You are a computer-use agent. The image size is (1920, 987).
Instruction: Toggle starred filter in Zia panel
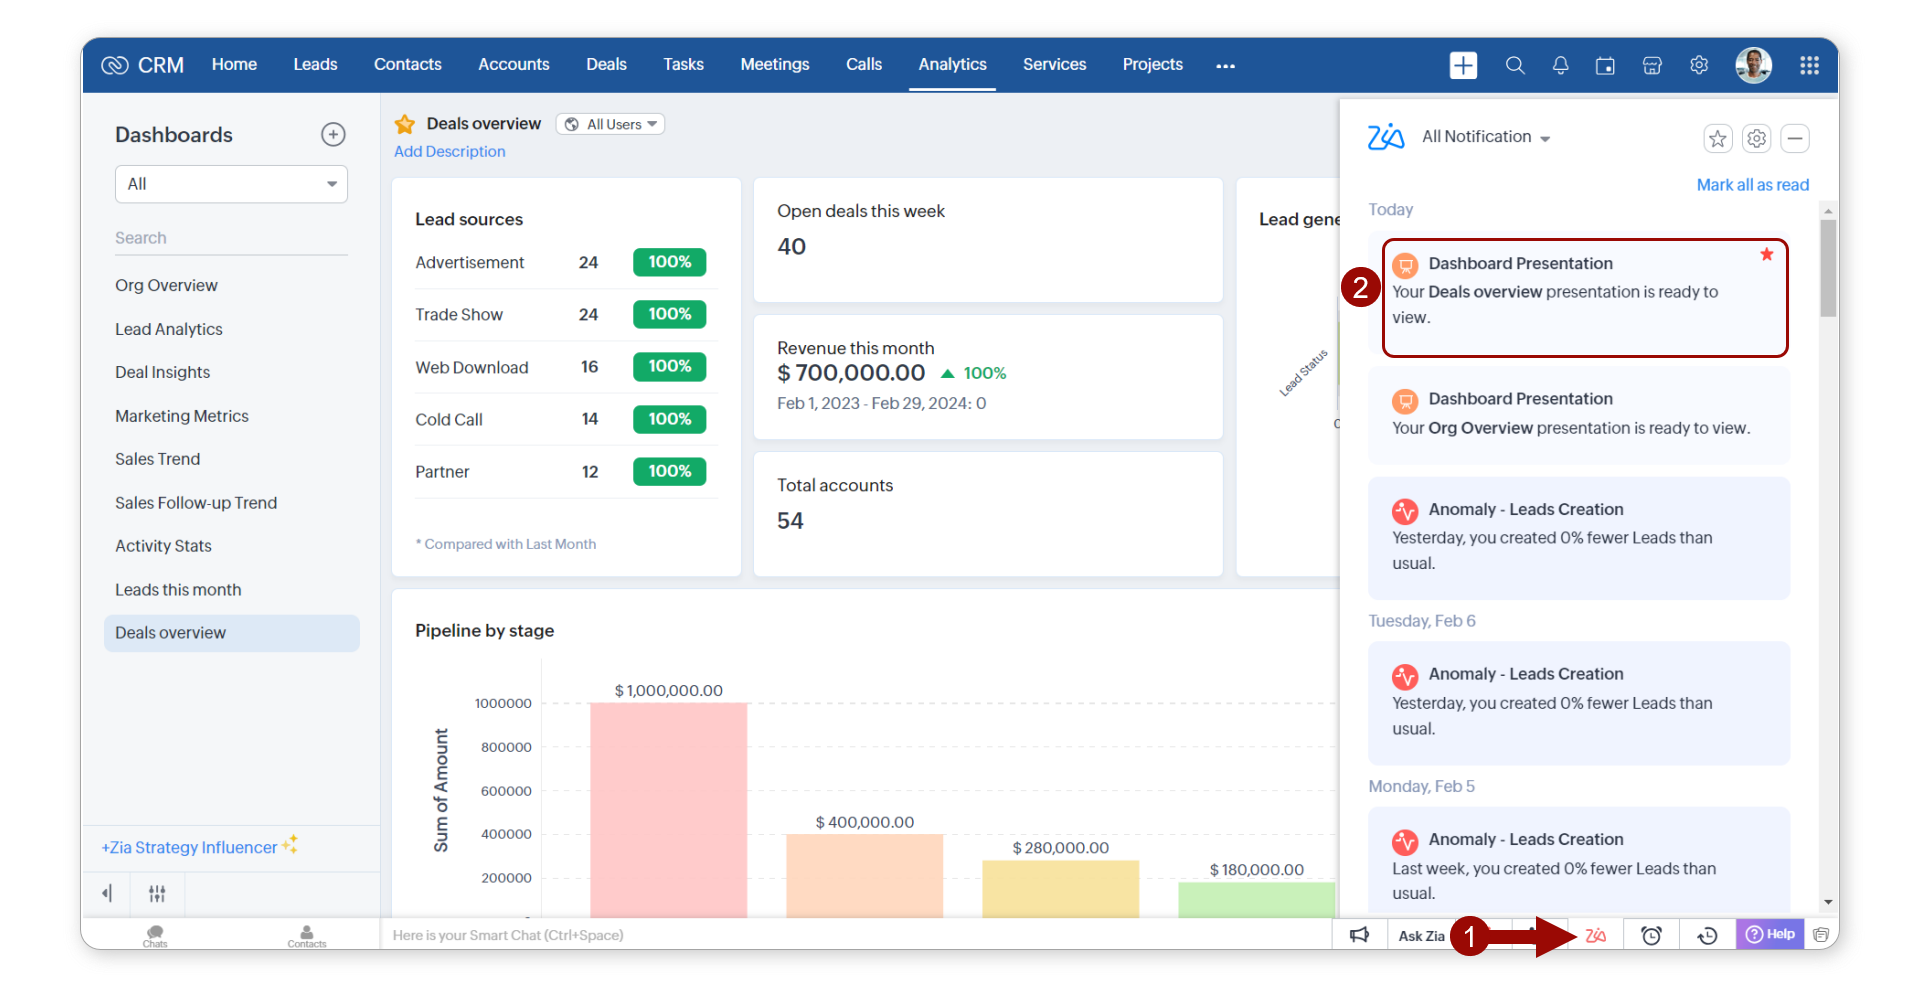click(1717, 139)
